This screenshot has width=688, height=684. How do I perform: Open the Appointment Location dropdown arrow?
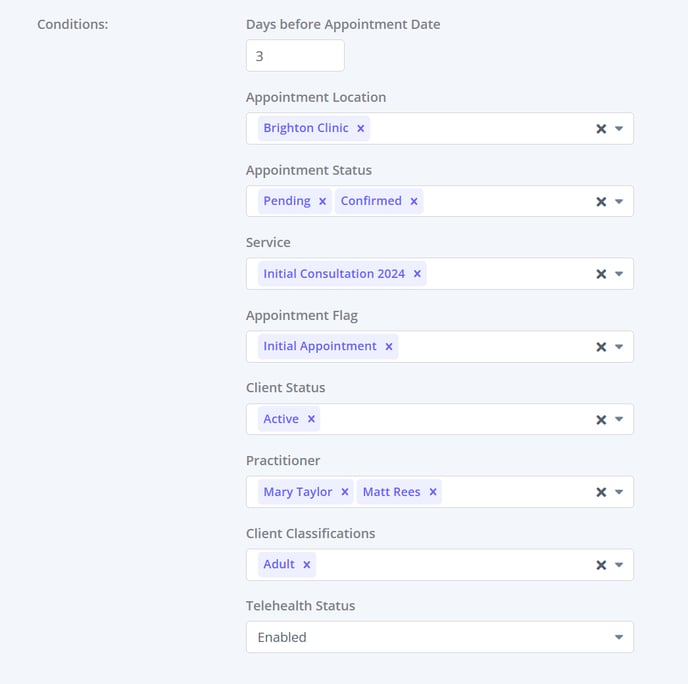(619, 129)
